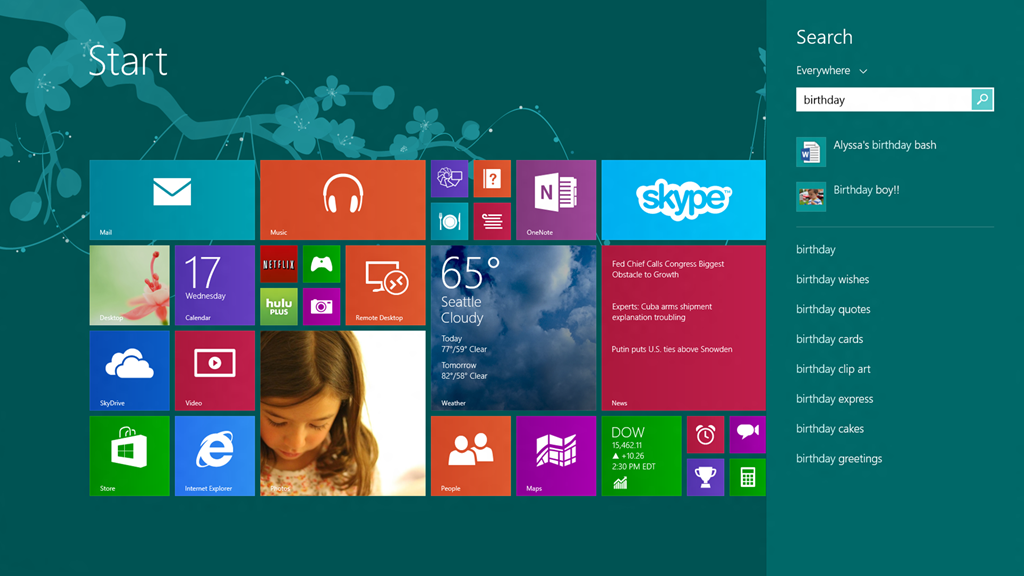Open the People tile
This screenshot has width=1024, height=576.
(471, 456)
